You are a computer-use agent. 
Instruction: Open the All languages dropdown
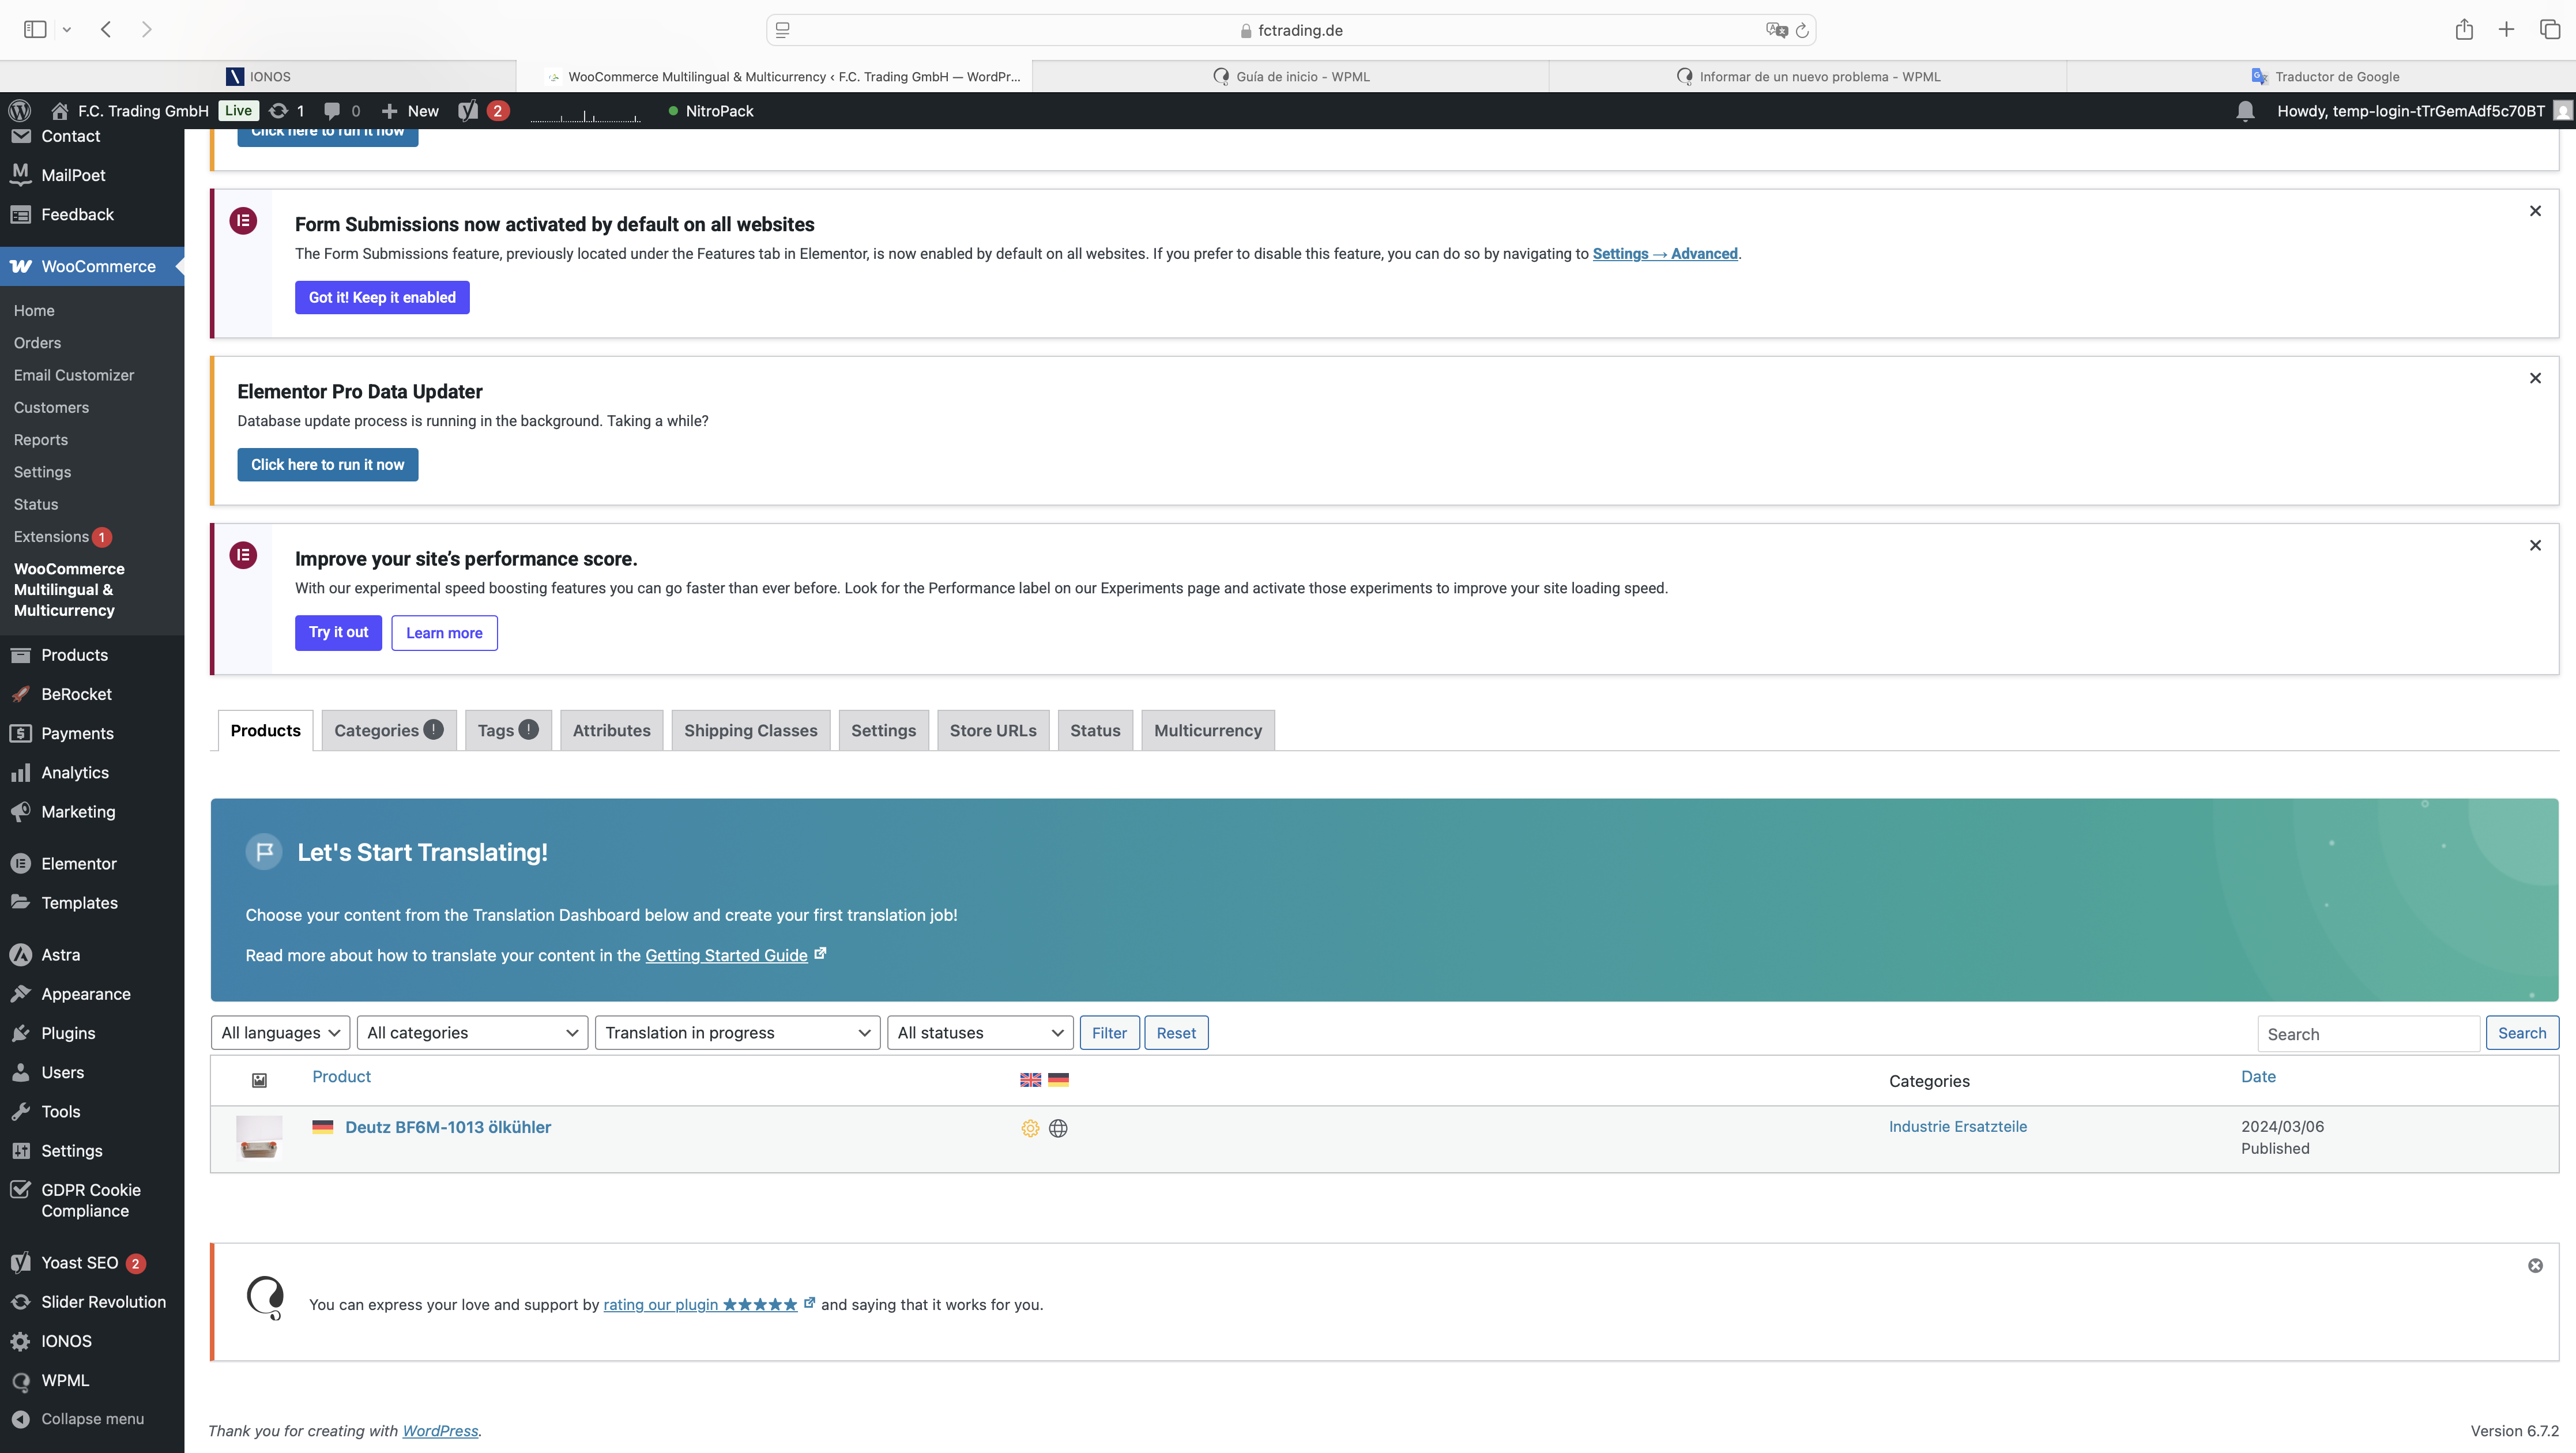(280, 1033)
